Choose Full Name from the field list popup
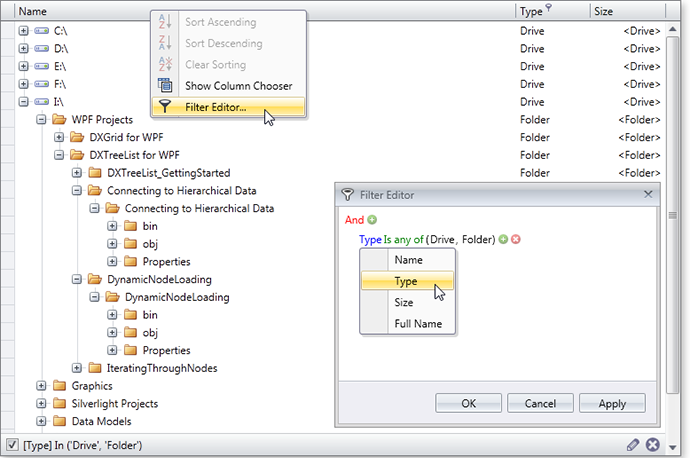This screenshot has width=690, height=458. coord(416,324)
